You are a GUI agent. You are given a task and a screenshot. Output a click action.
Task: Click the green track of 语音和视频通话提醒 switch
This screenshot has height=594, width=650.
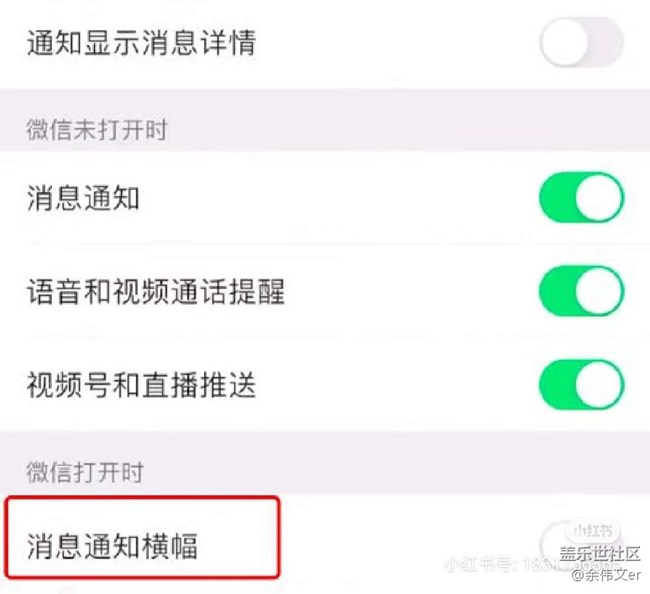(x=556, y=291)
